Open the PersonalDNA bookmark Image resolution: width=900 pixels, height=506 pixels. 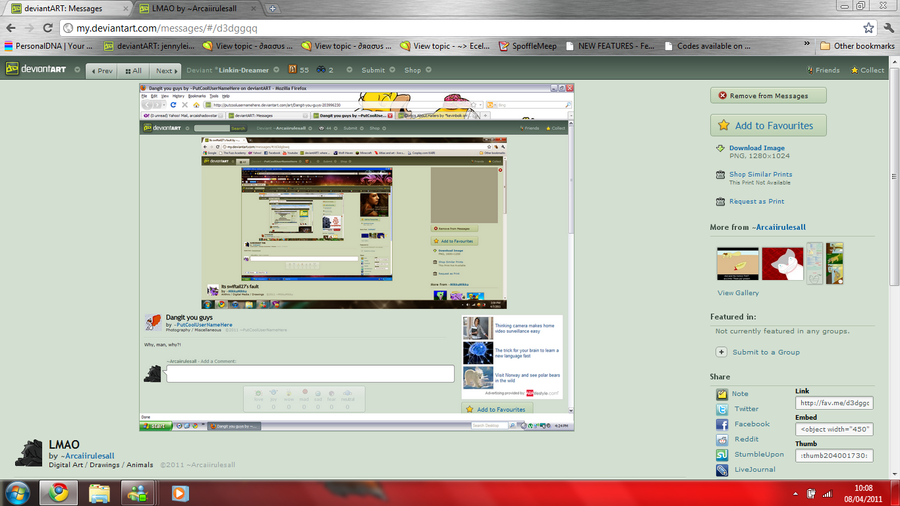coord(49,45)
